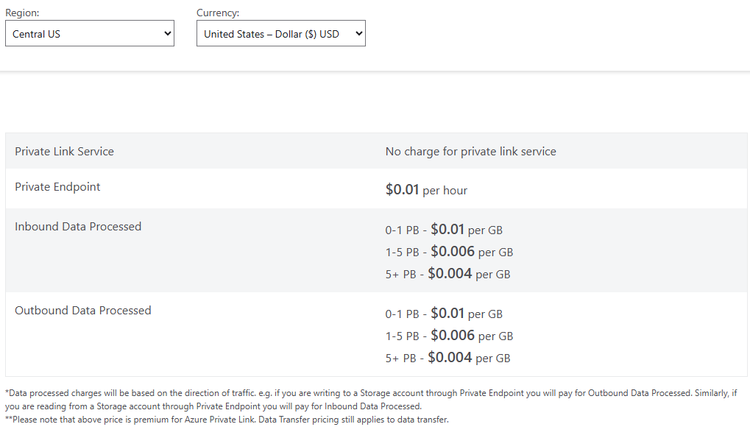The height and width of the screenshot is (427, 750).
Task: Click the $0.01 per hour price
Action: tap(426, 189)
